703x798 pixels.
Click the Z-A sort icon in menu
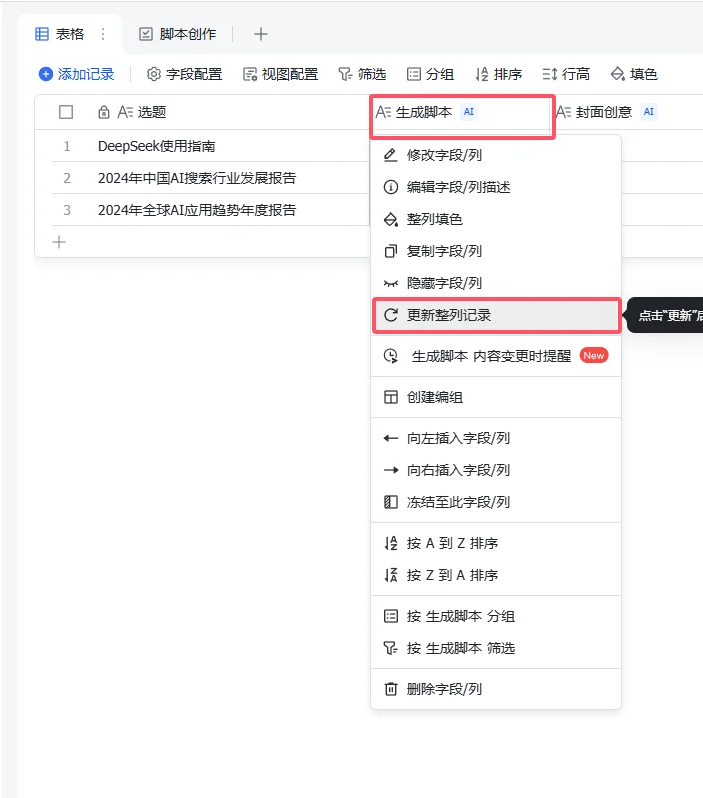coord(390,575)
